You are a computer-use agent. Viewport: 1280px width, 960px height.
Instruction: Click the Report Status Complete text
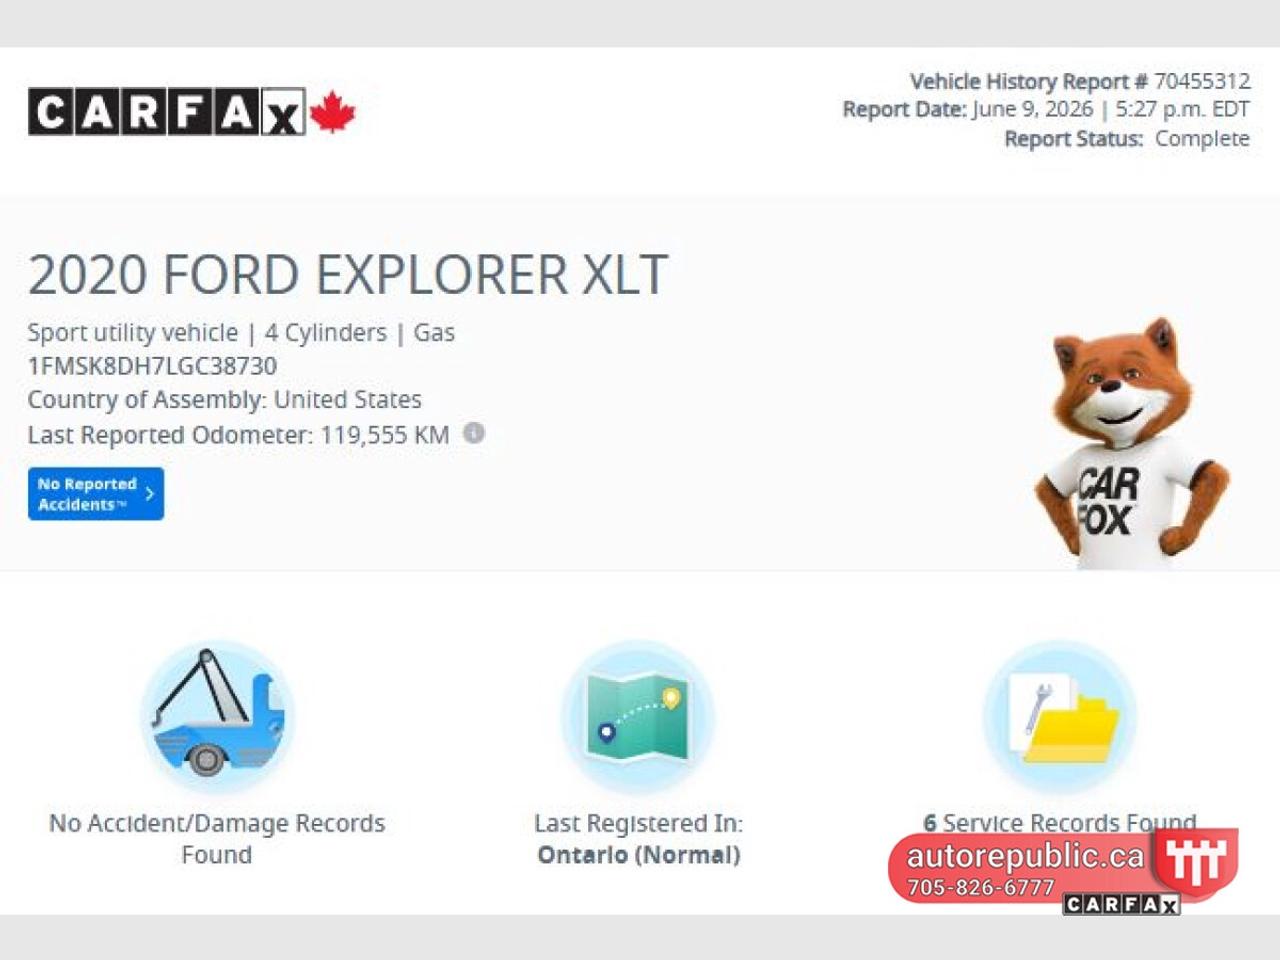(1127, 138)
